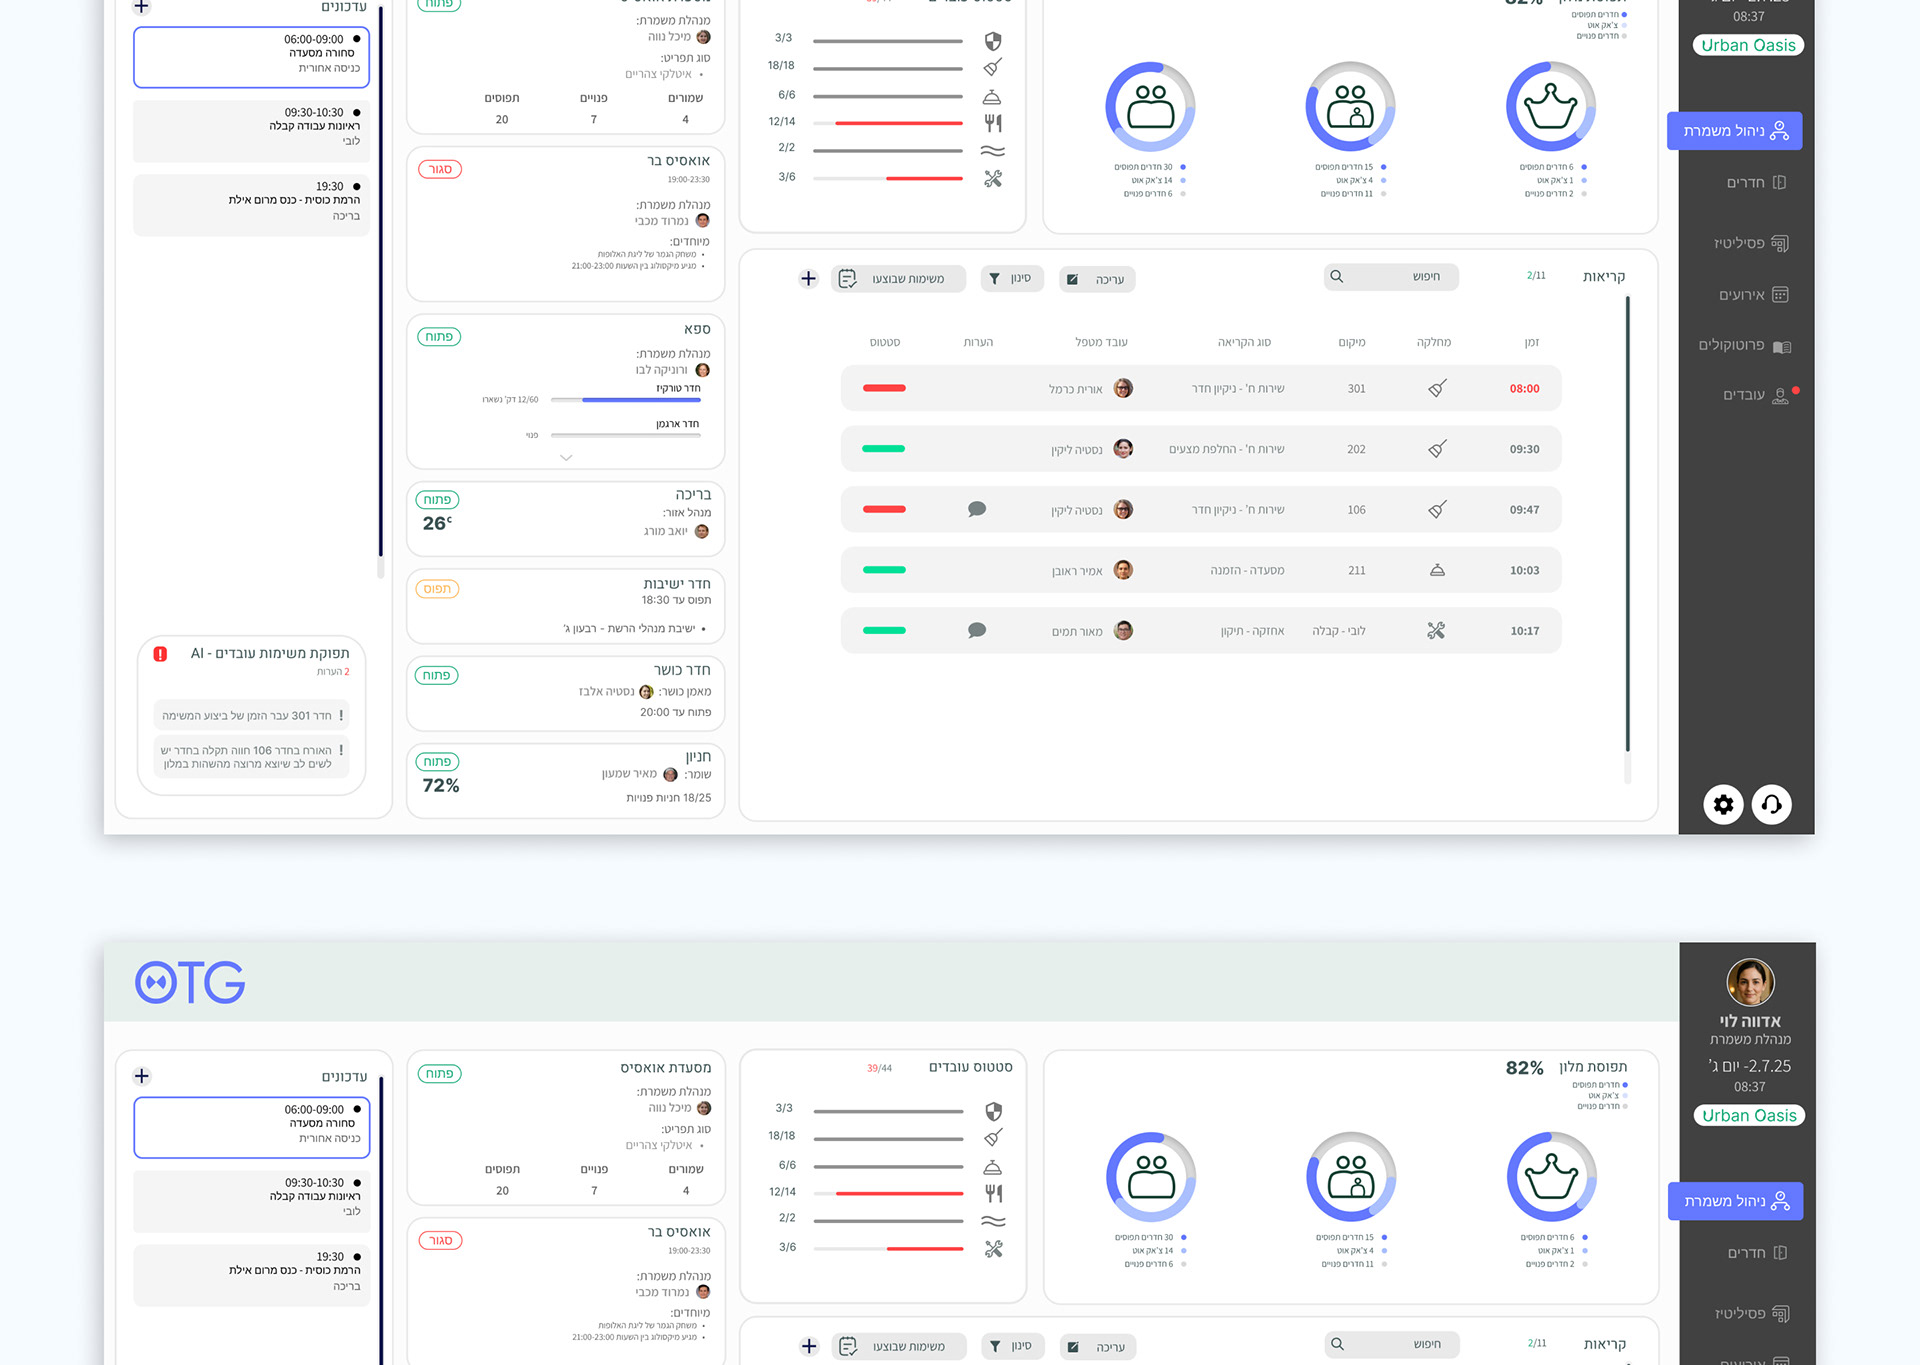Toggle the ספא card פתוח status

pyautogui.click(x=438, y=337)
